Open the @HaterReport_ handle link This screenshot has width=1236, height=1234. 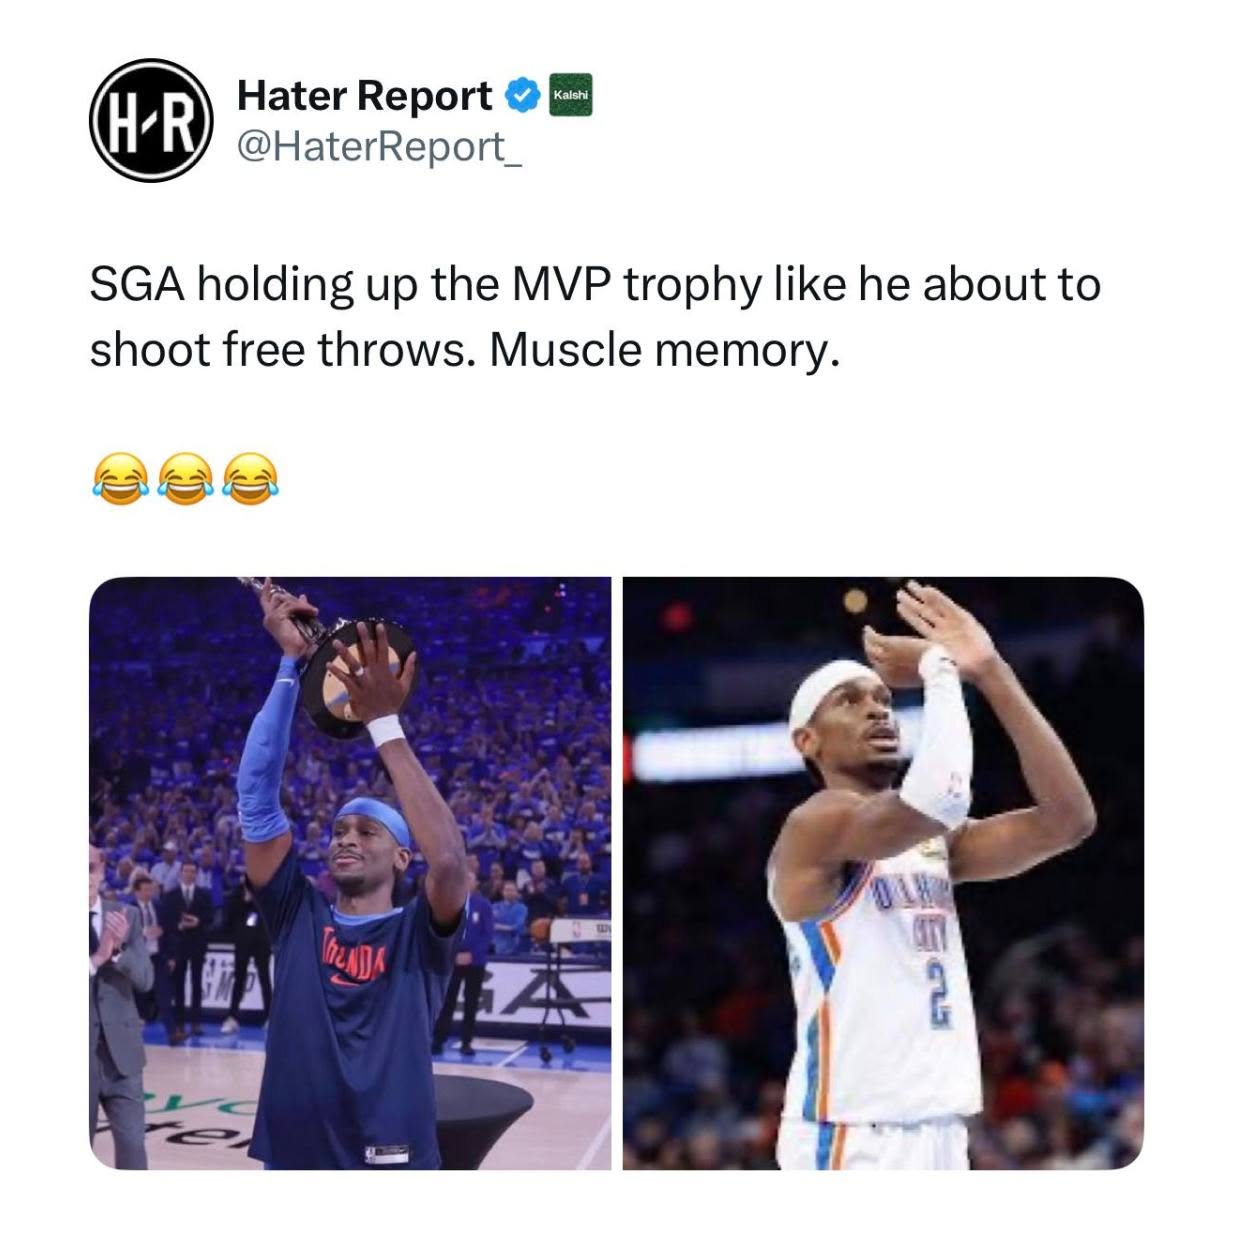click(379, 147)
